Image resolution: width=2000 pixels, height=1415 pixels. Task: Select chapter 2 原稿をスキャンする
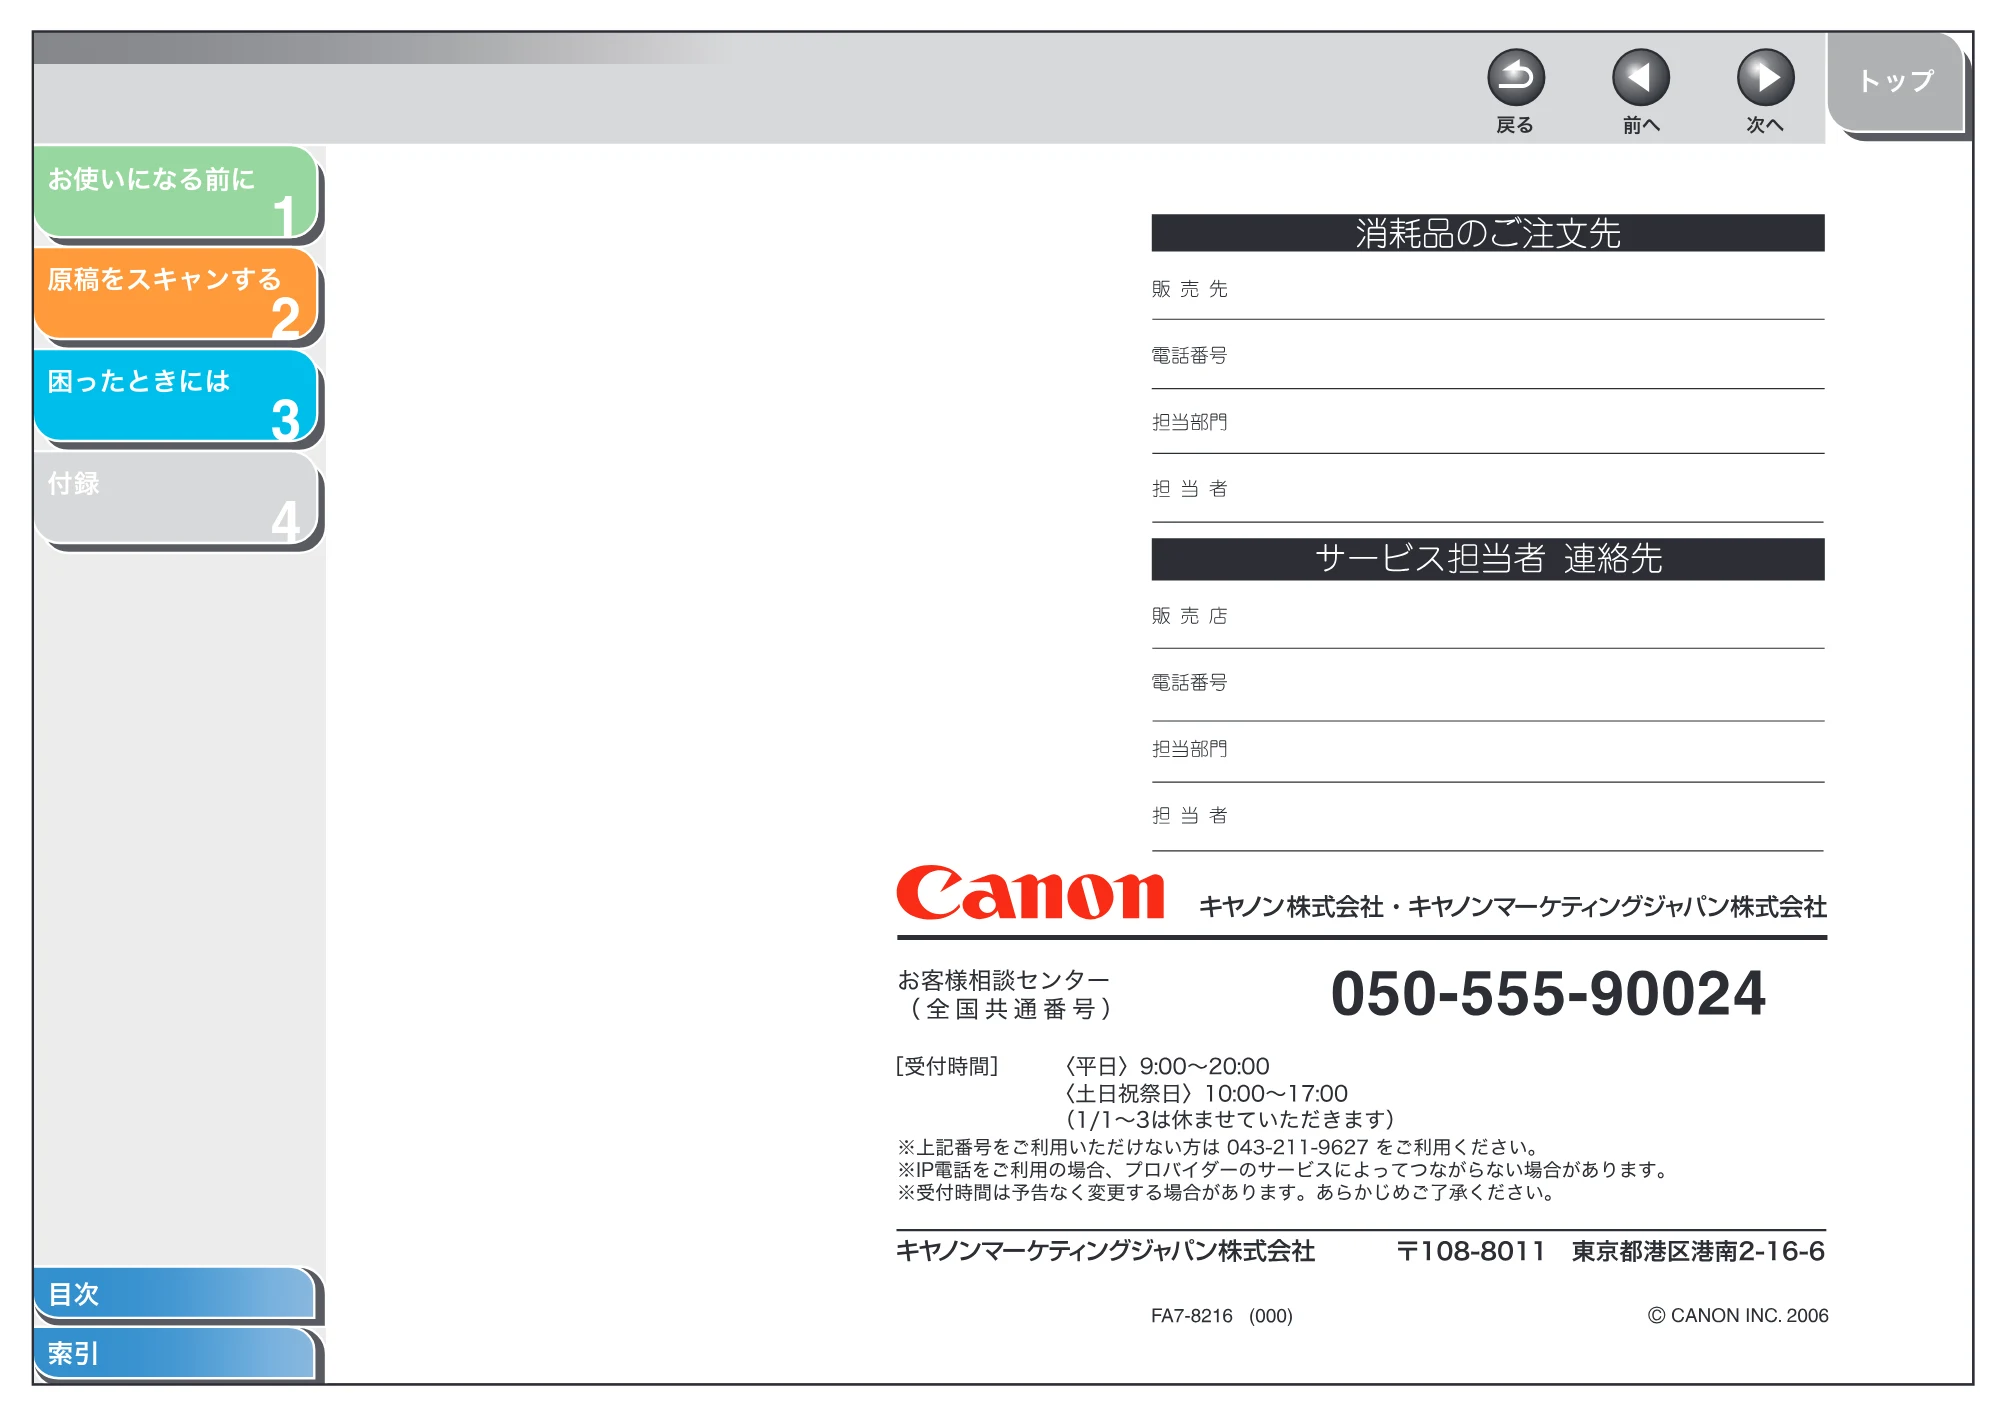coord(176,294)
